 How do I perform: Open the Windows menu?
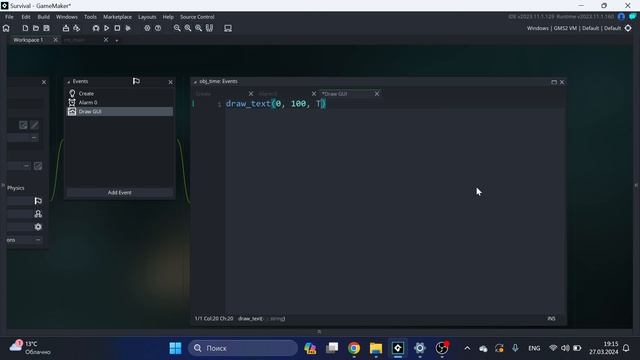pyautogui.click(x=67, y=17)
